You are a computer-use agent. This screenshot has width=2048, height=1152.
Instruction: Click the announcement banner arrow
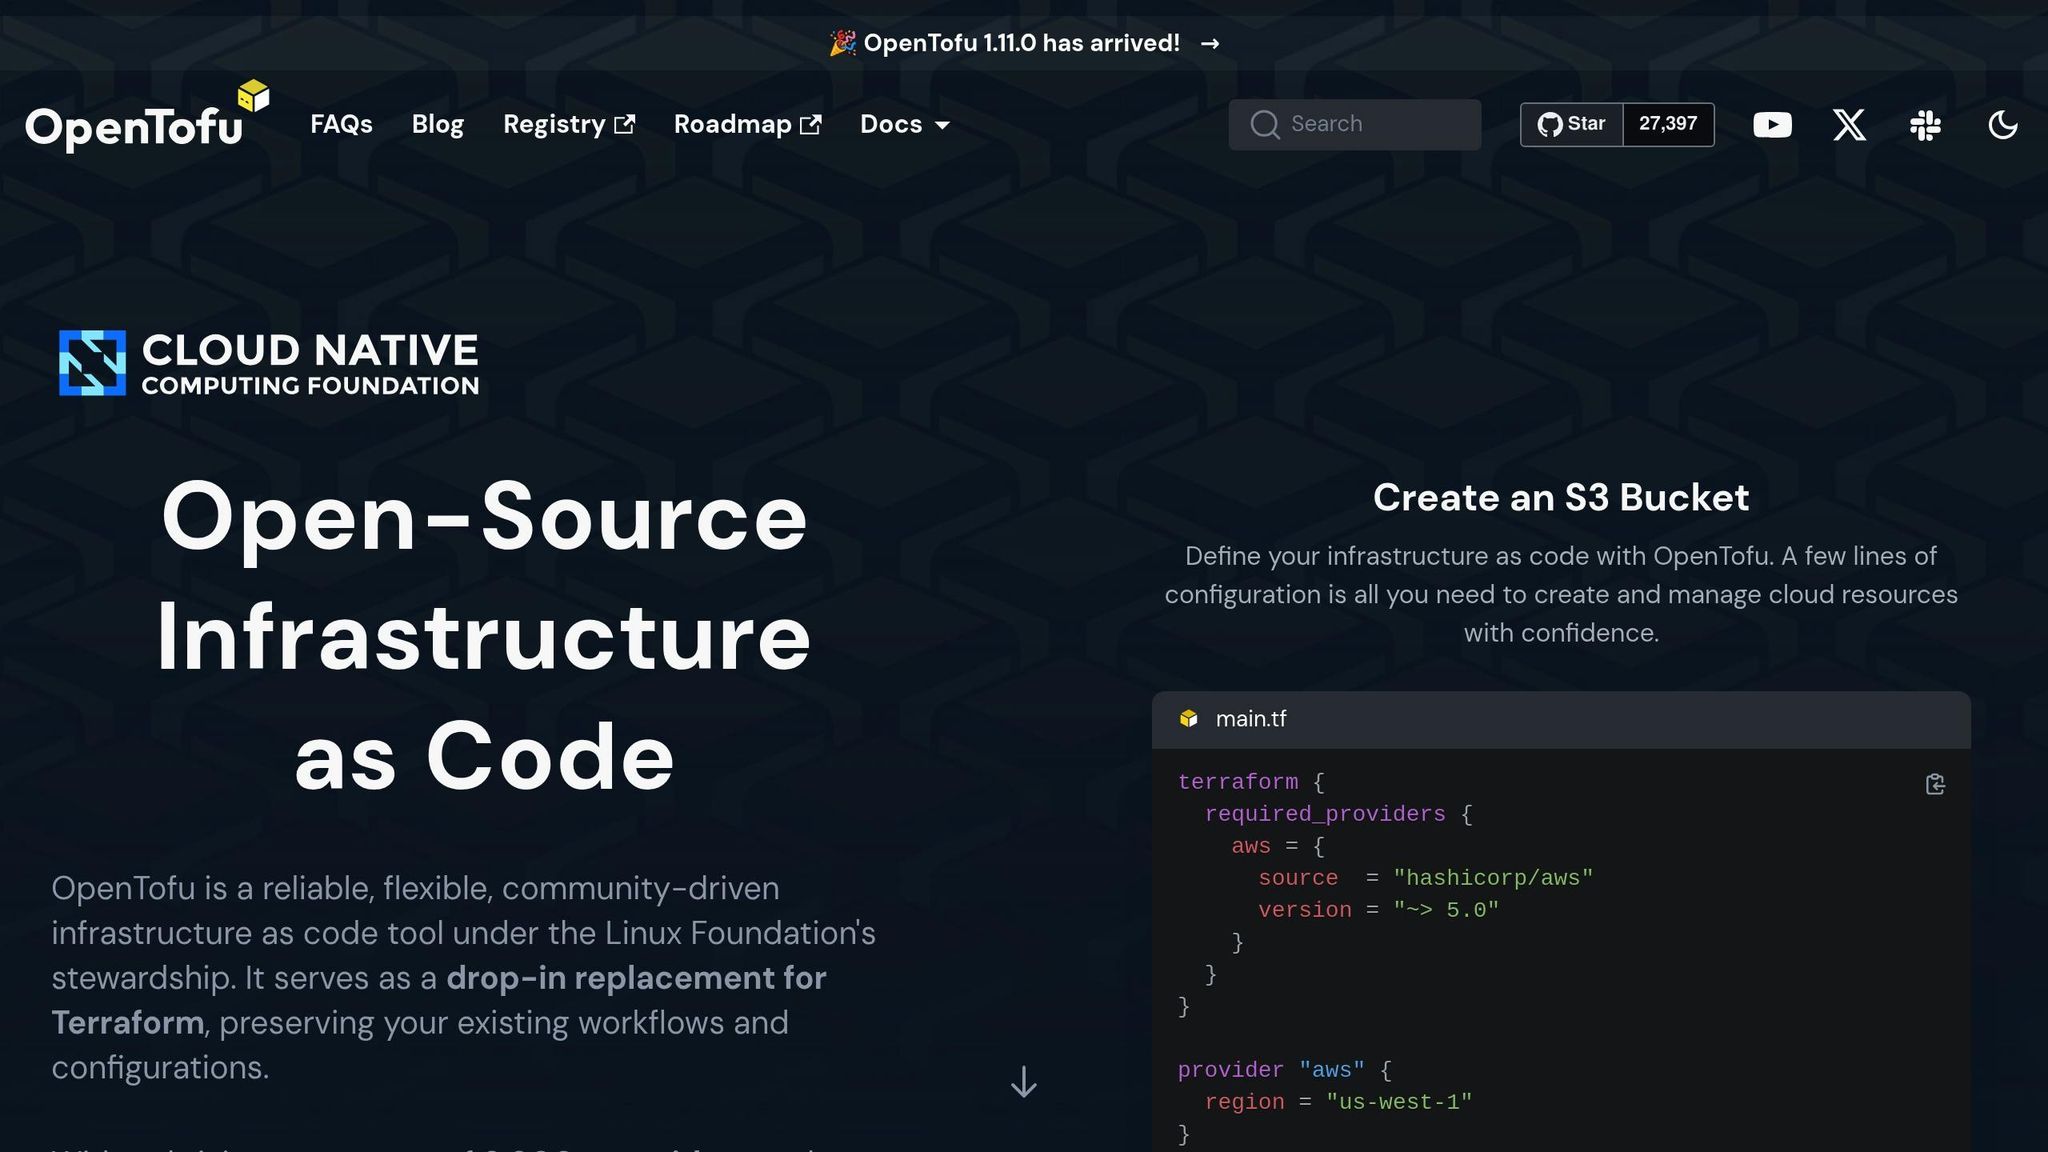(1210, 44)
